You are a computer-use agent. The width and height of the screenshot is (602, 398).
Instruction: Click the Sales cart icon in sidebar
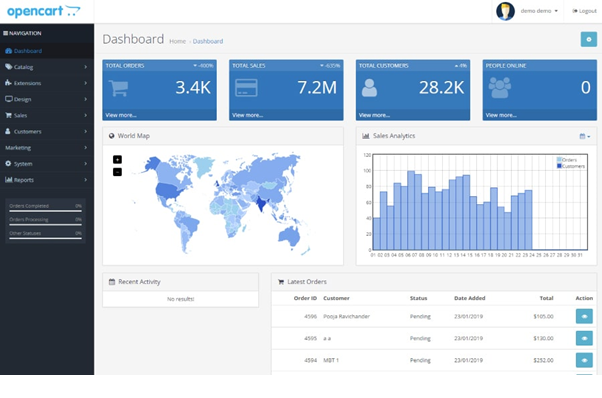(8, 115)
